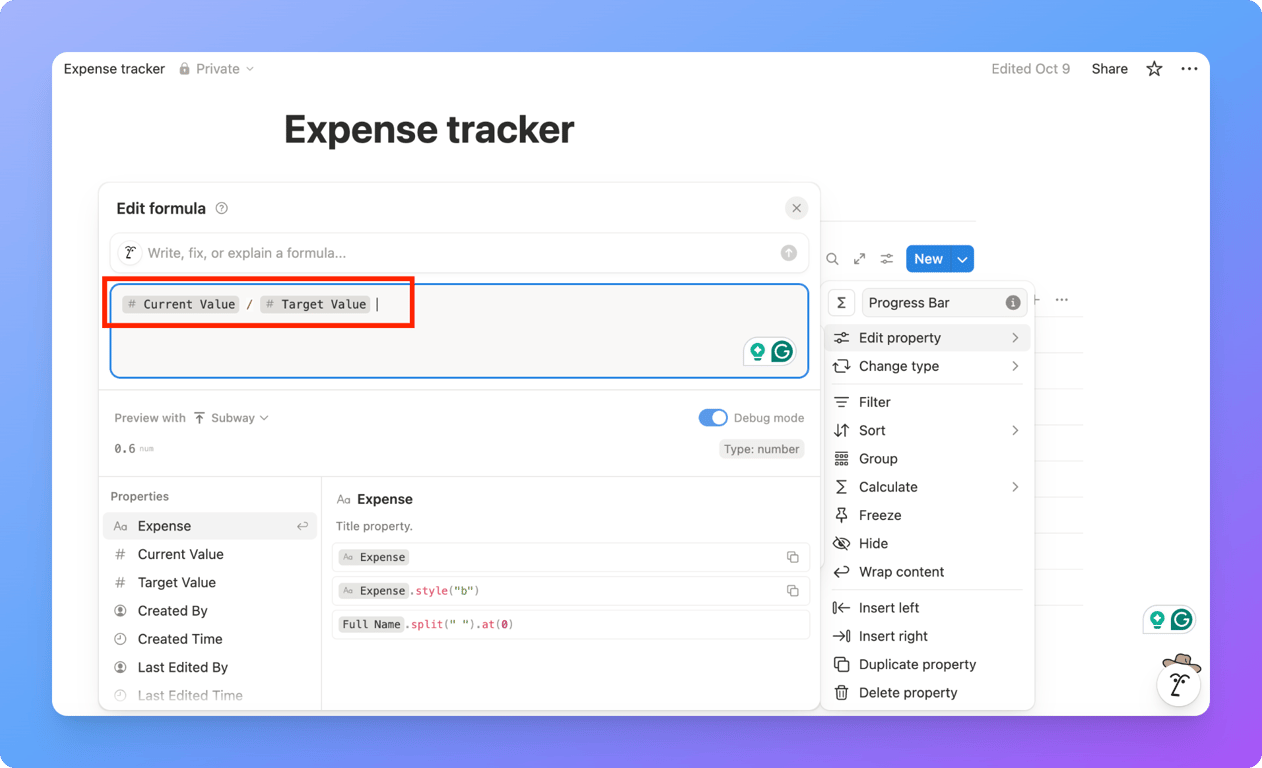This screenshot has height=768, width=1262.
Task: Click the Type: number badge
Action: tap(761, 449)
